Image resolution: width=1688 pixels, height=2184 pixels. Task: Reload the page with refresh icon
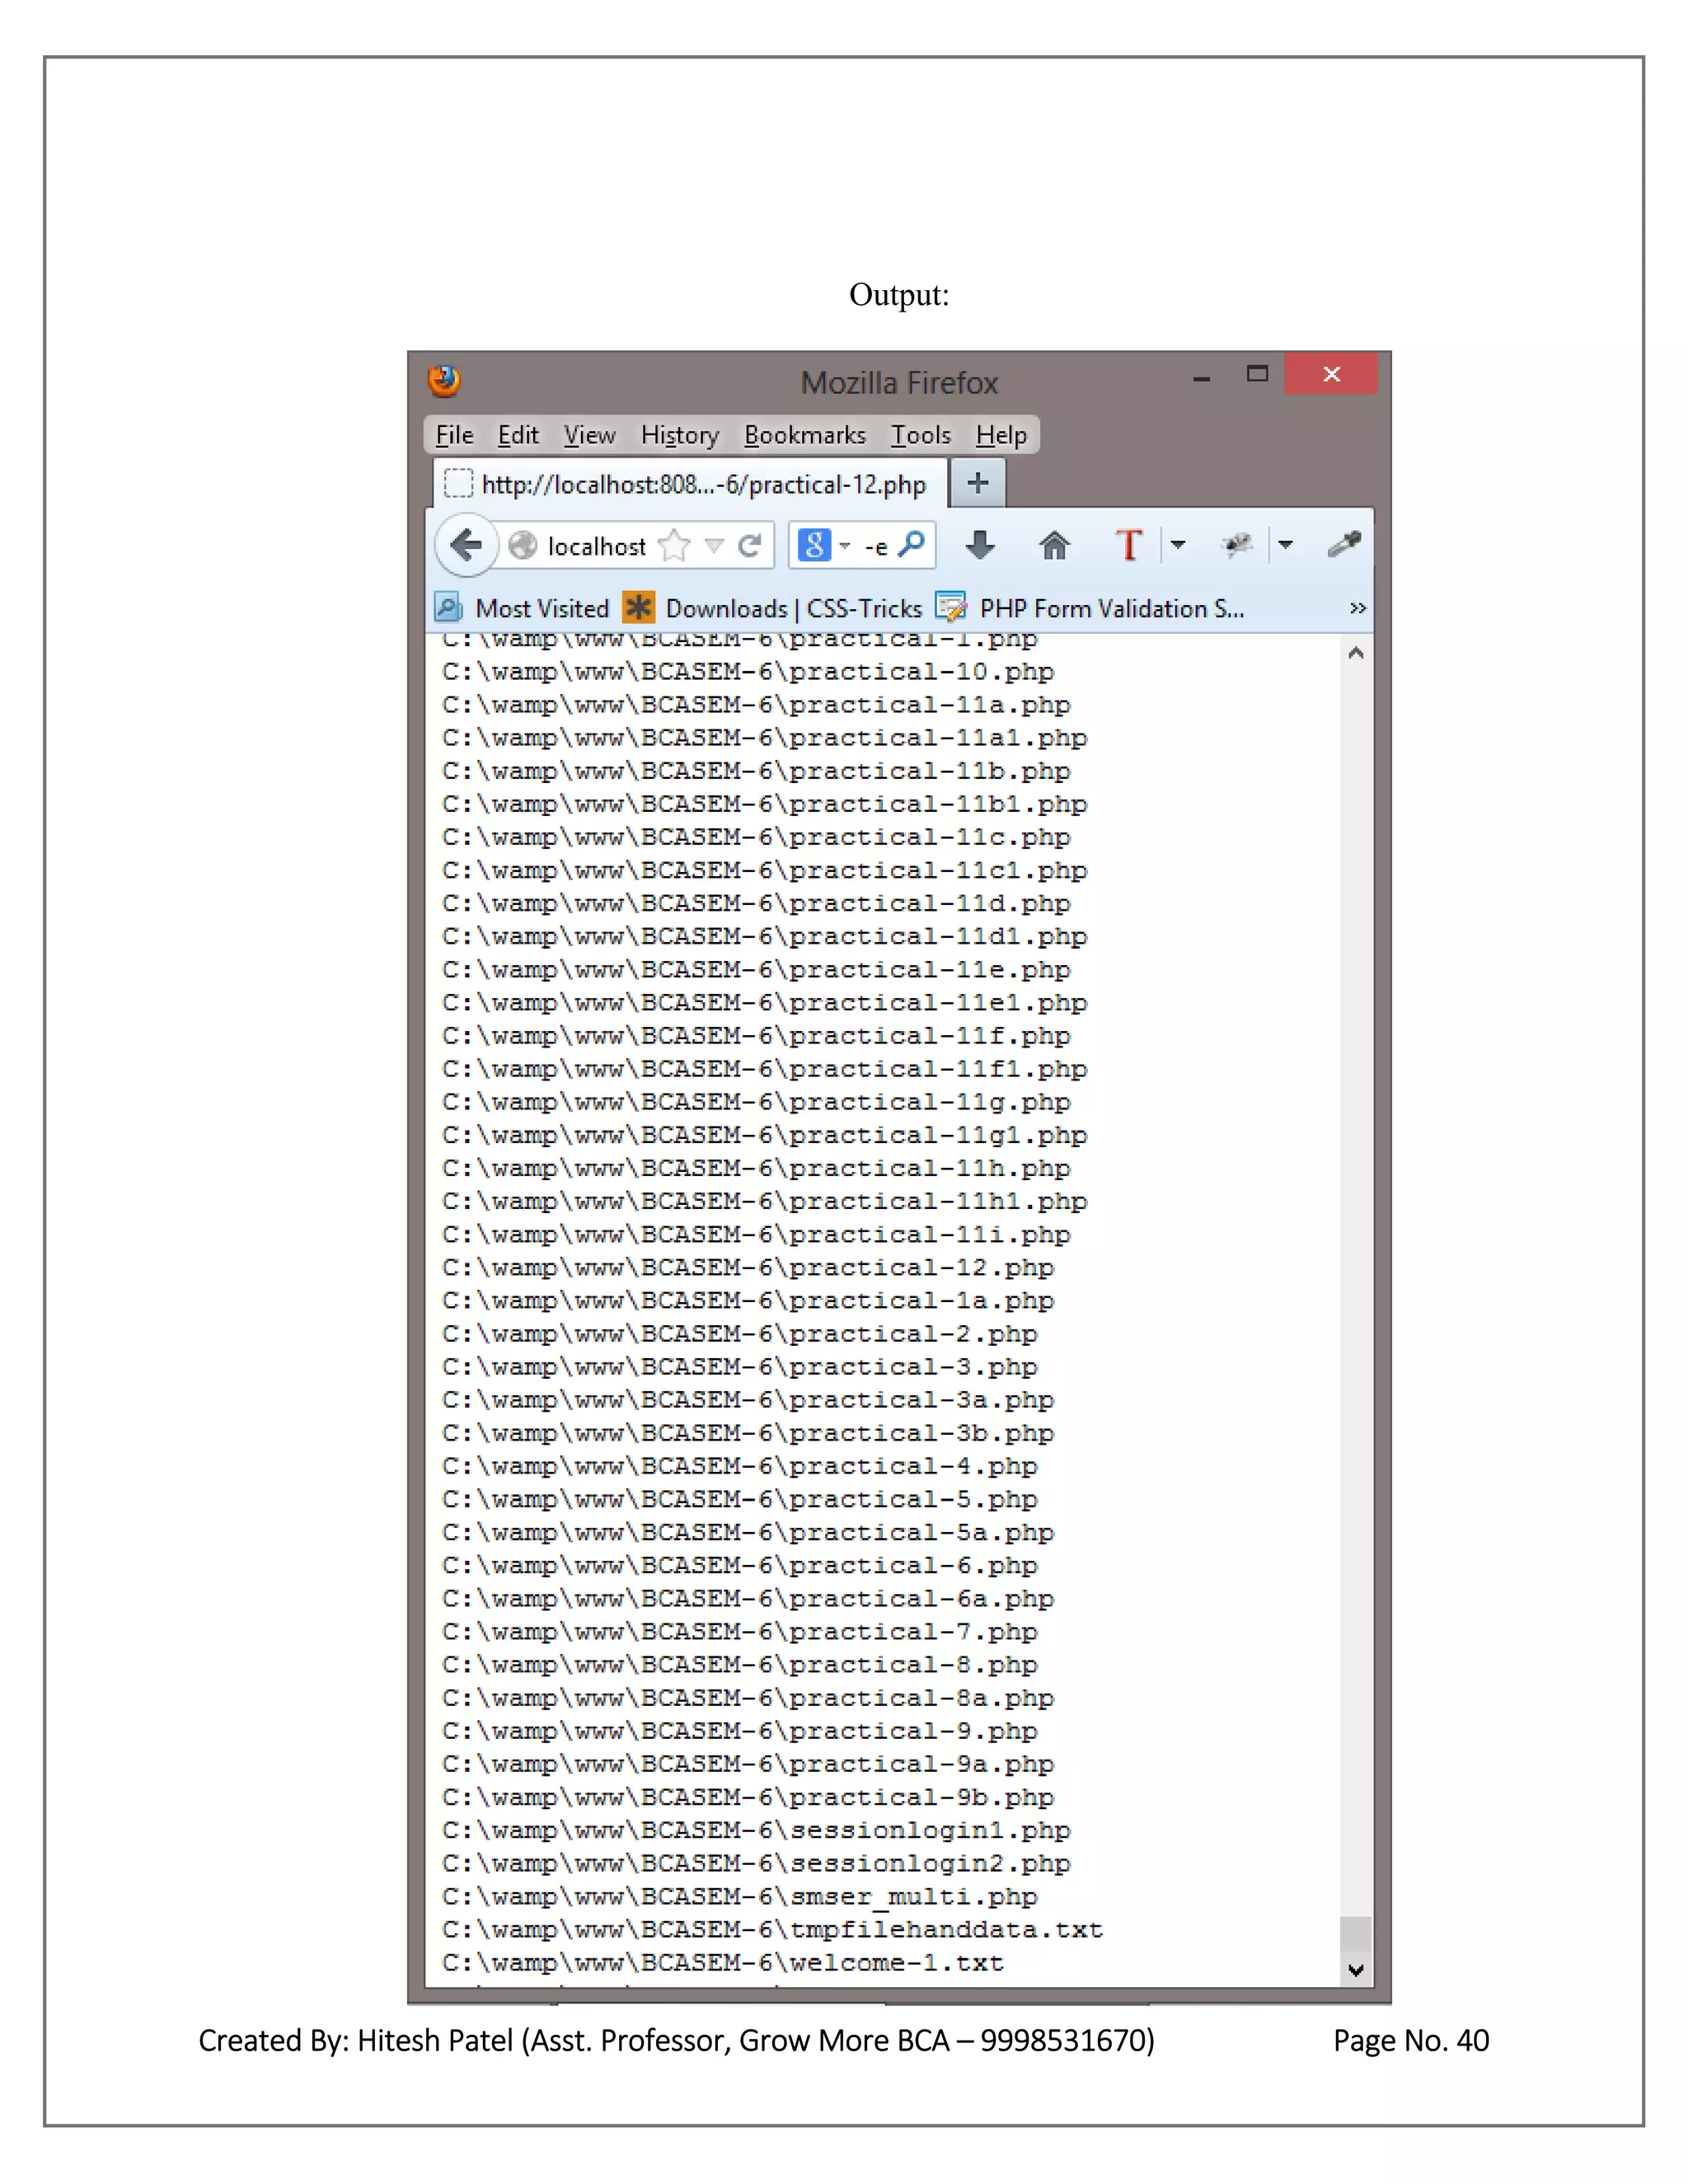click(749, 545)
